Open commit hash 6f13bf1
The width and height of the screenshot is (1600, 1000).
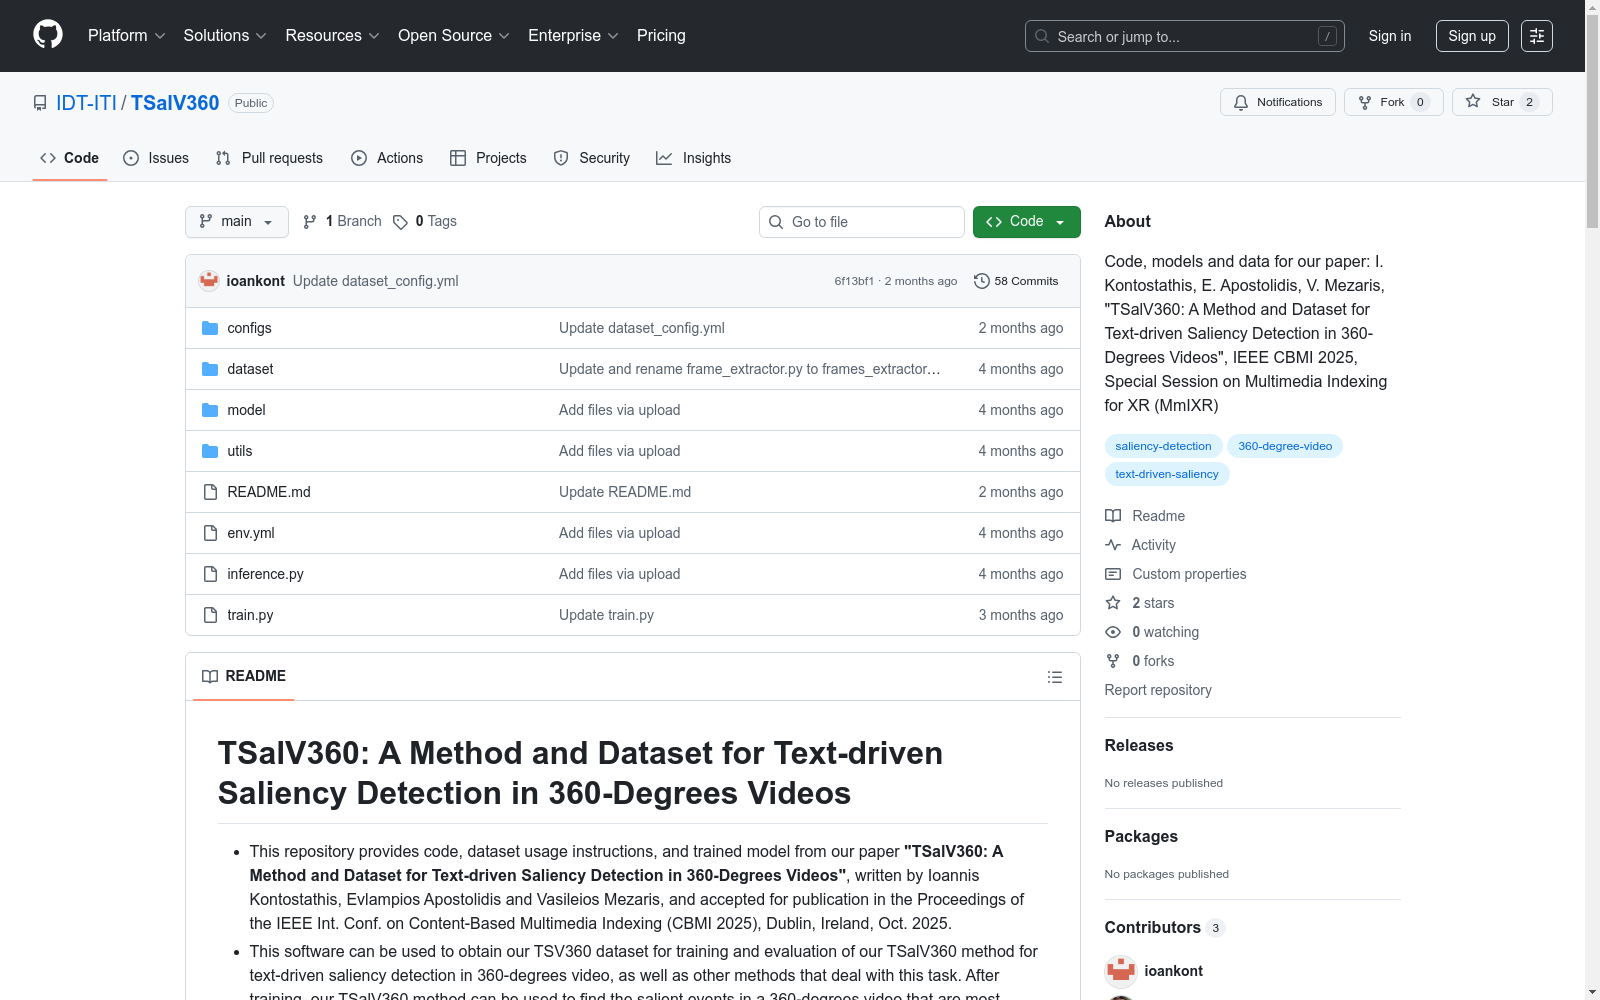click(x=854, y=281)
